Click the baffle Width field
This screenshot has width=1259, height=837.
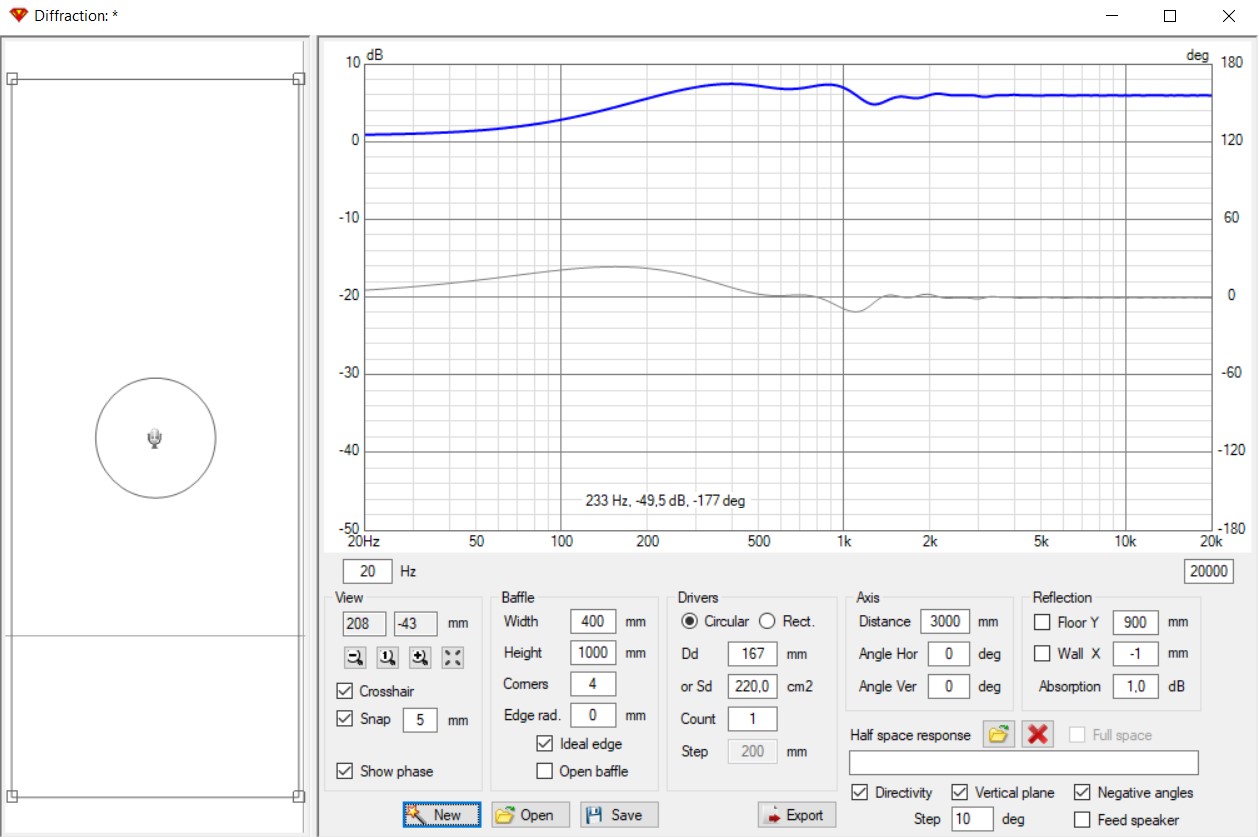pyautogui.click(x=593, y=621)
